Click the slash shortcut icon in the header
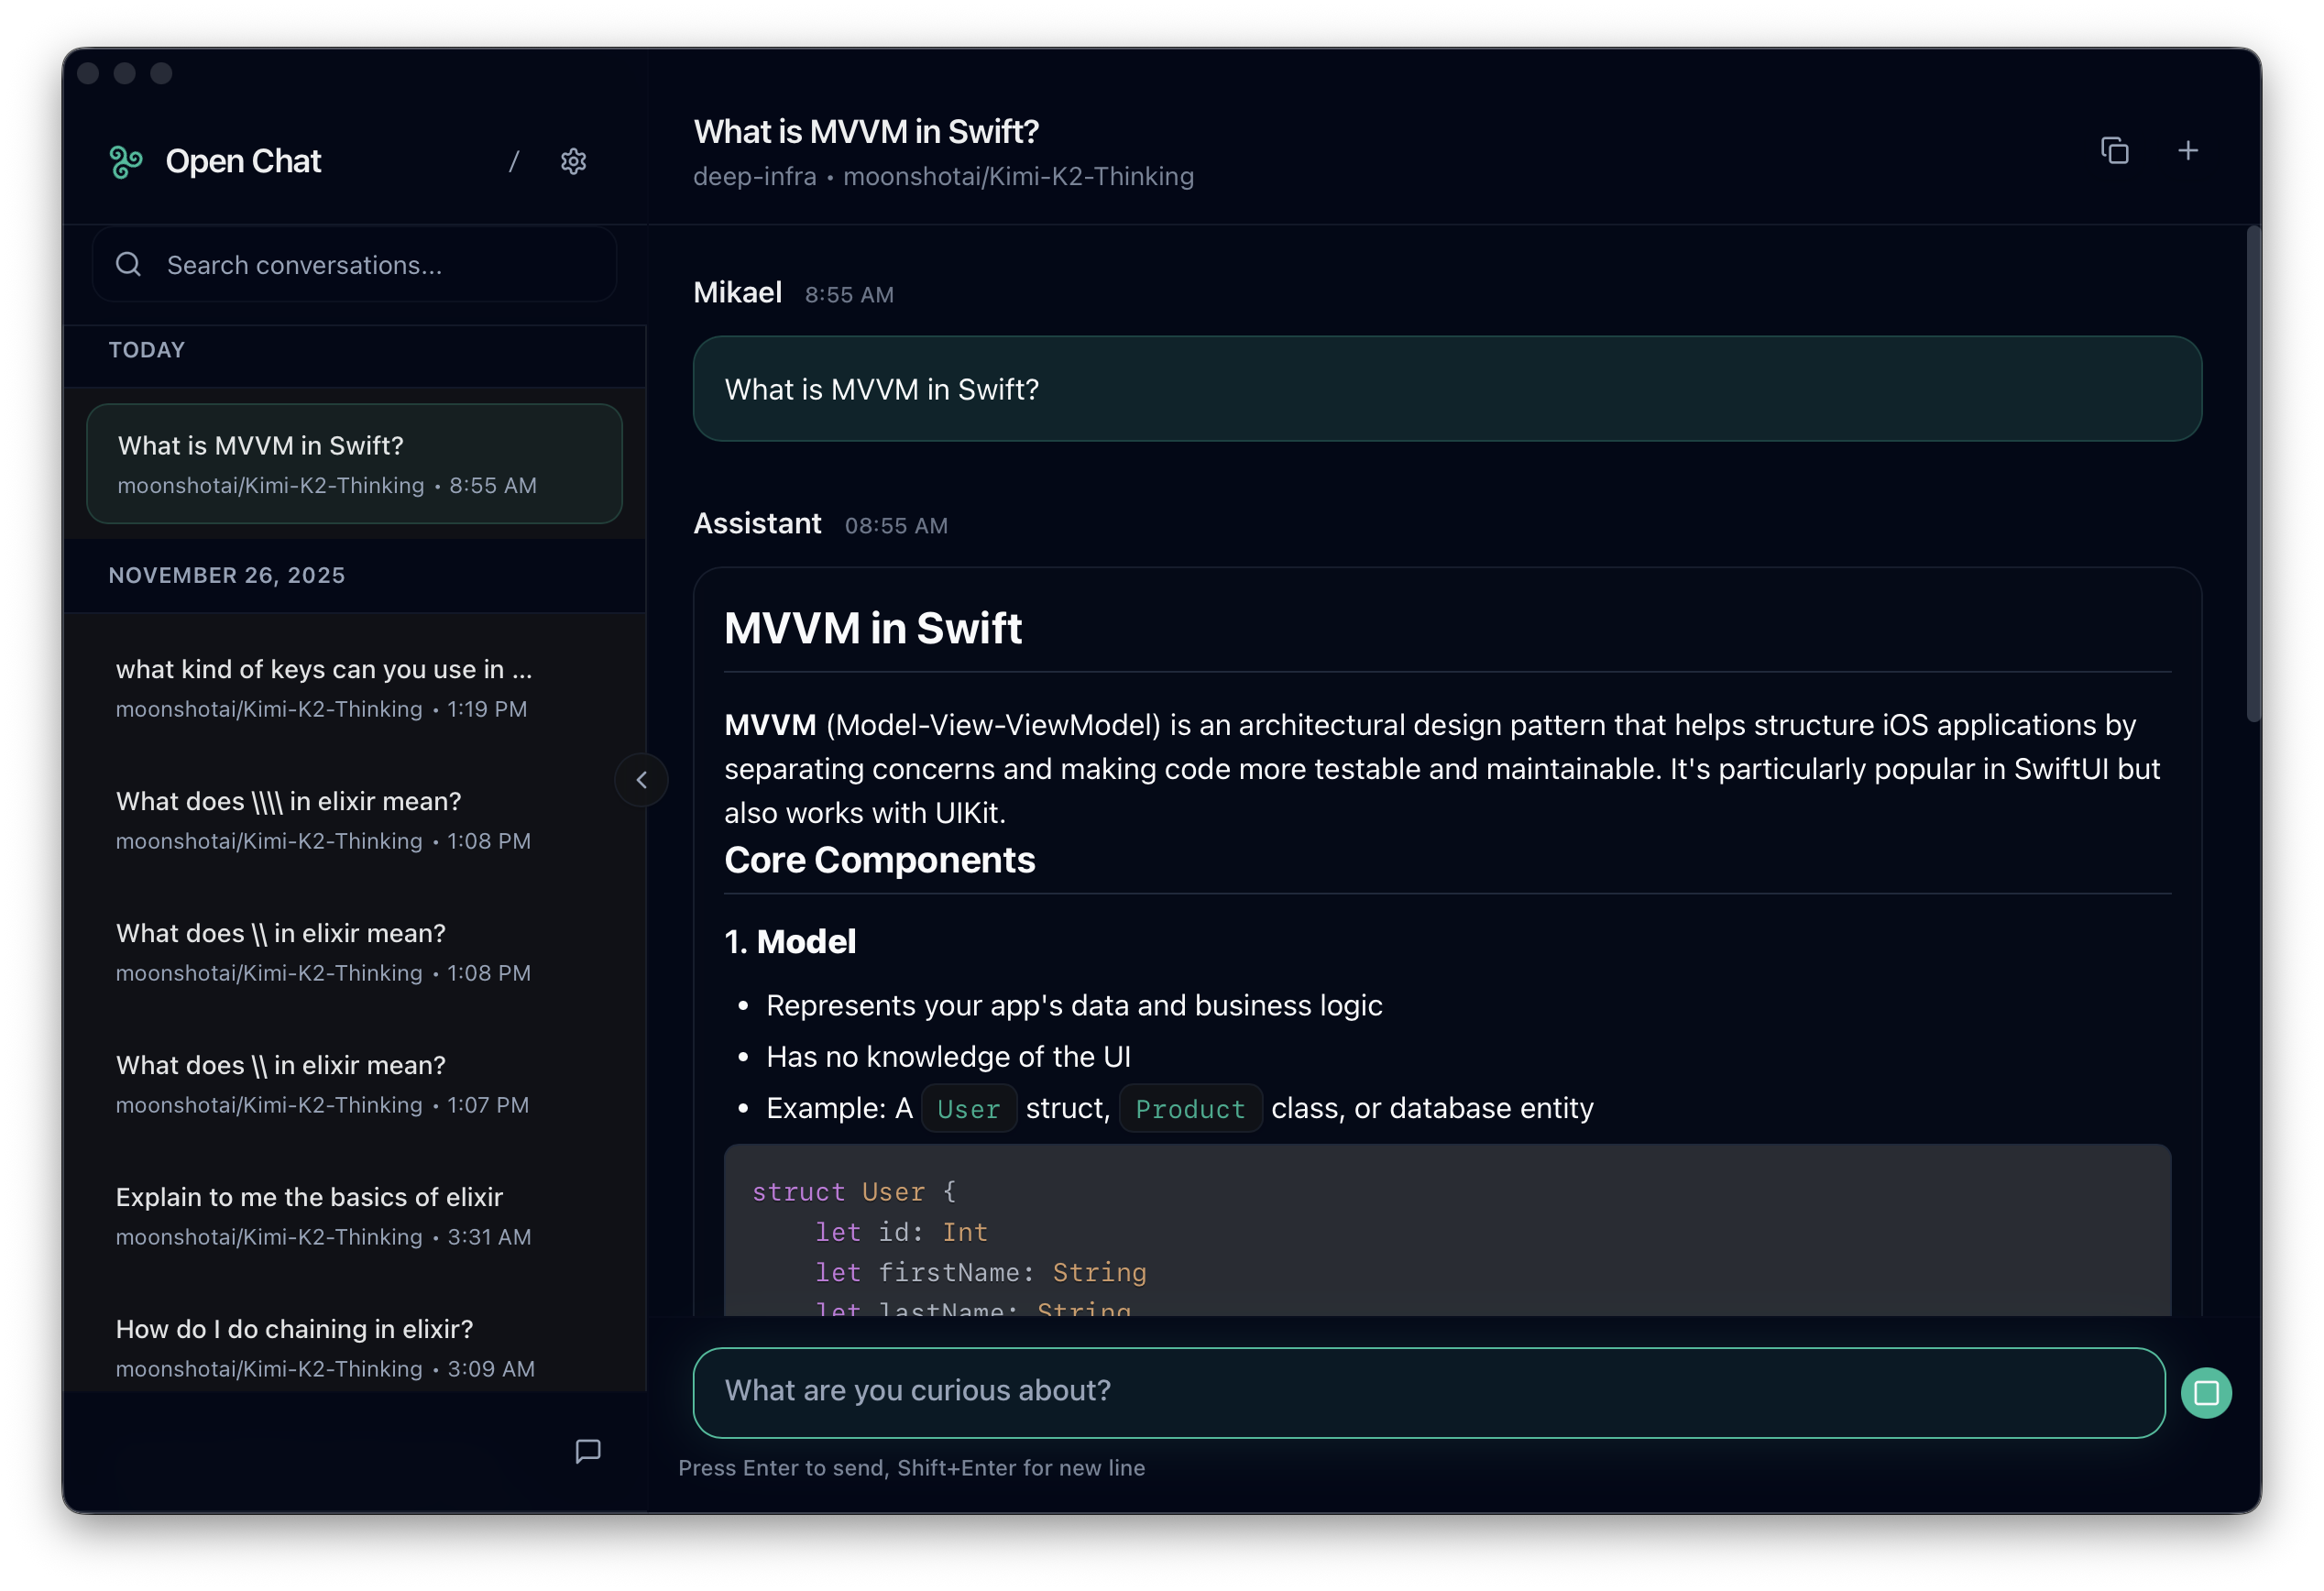This screenshot has height=1591, width=2324. click(514, 161)
